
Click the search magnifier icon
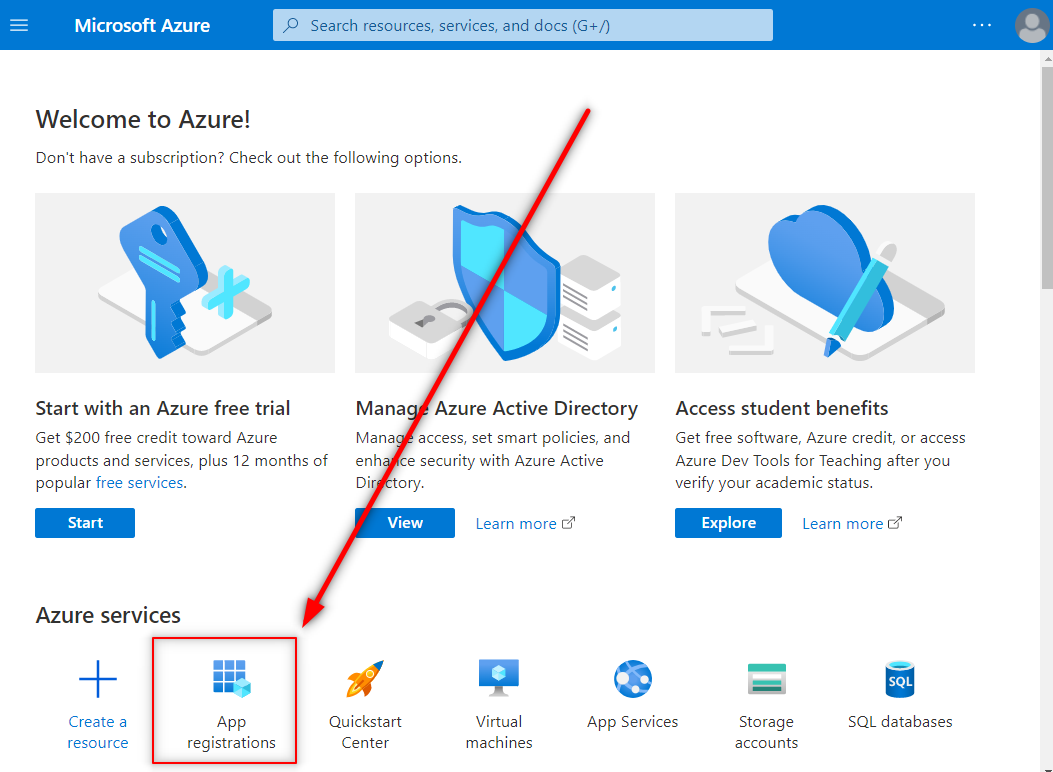(290, 25)
